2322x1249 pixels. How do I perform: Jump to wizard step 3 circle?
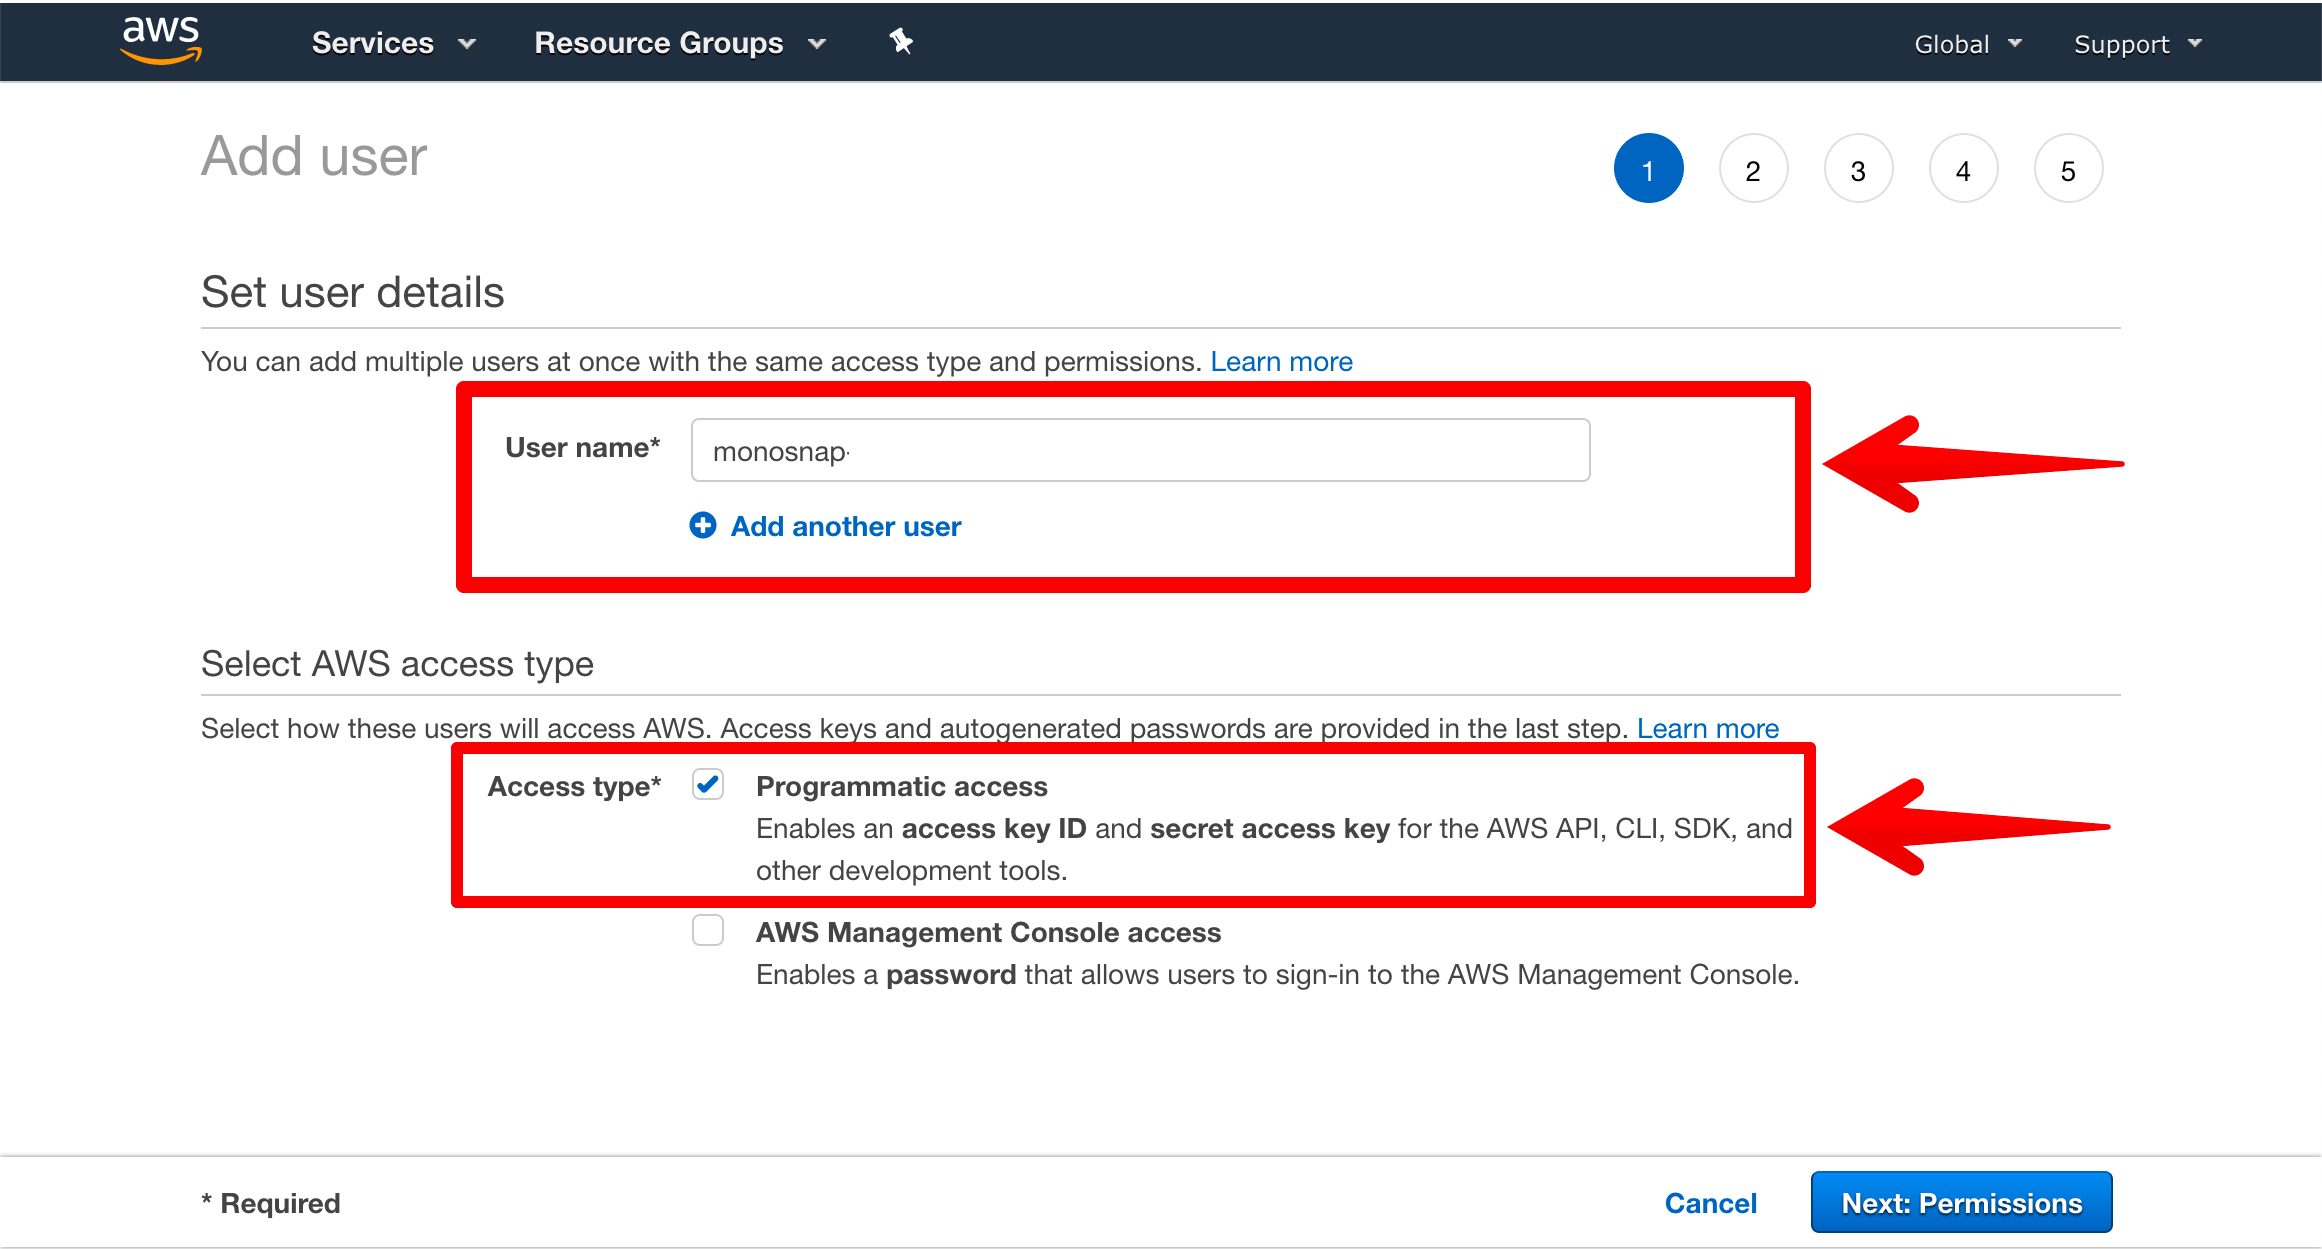pos(1858,169)
